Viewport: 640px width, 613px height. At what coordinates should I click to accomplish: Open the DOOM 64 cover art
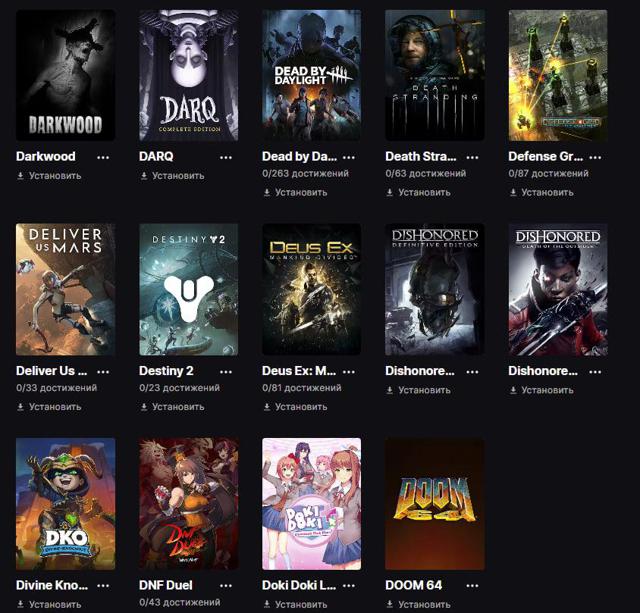point(435,504)
